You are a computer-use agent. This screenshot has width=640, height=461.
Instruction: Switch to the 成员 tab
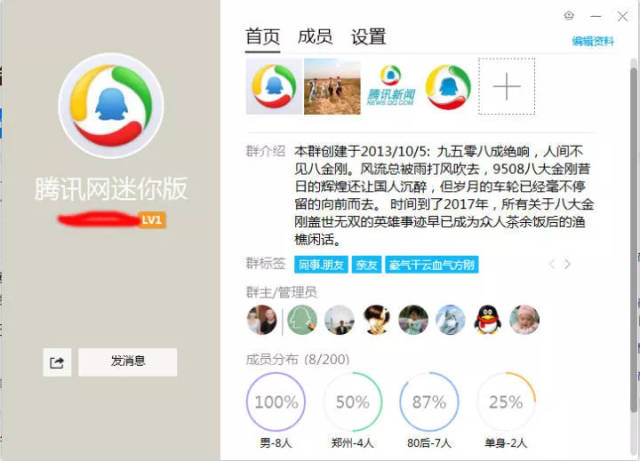click(x=315, y=37)
